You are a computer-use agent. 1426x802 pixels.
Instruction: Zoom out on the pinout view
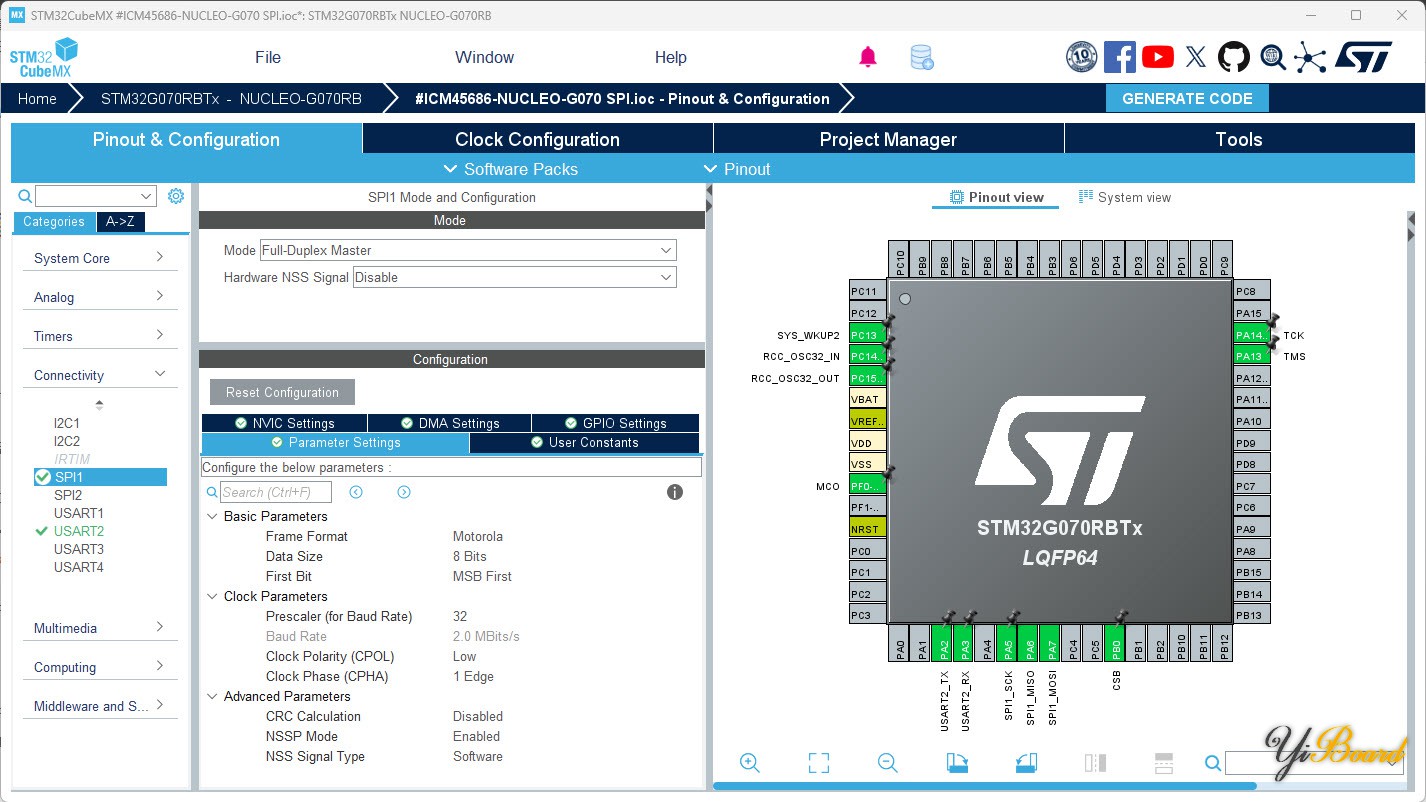888,763
